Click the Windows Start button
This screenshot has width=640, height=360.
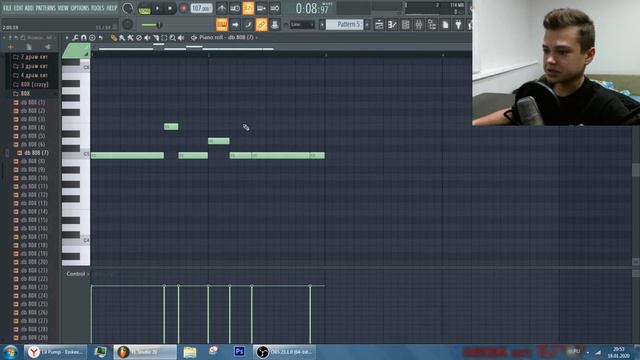tap(11, 351)
